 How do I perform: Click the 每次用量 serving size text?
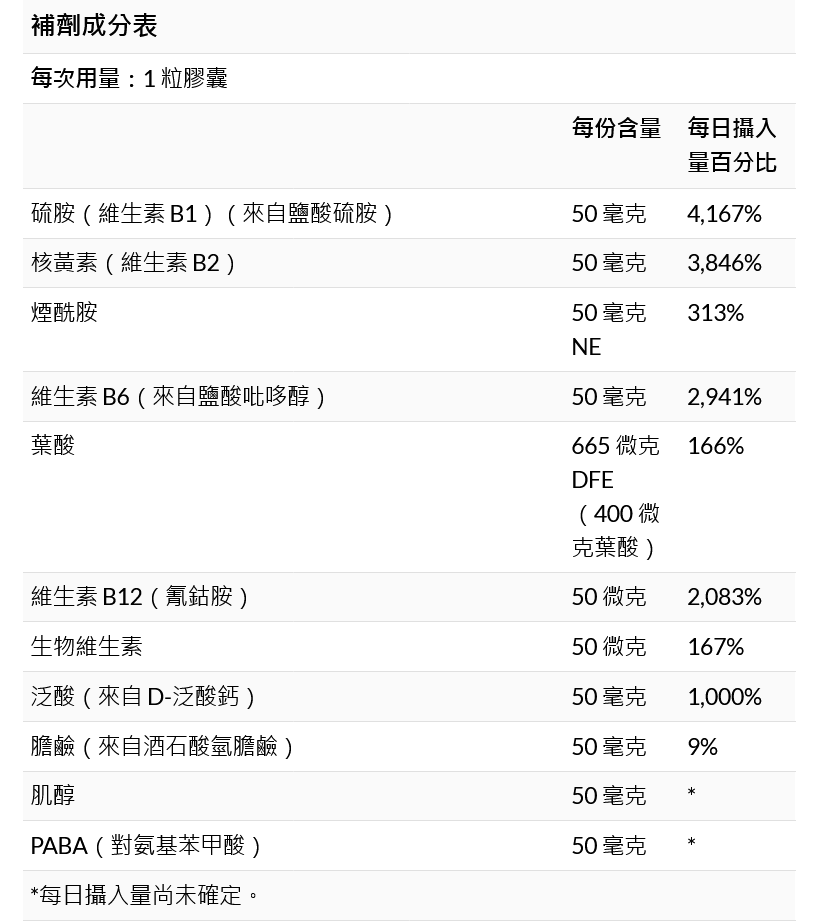129,78
